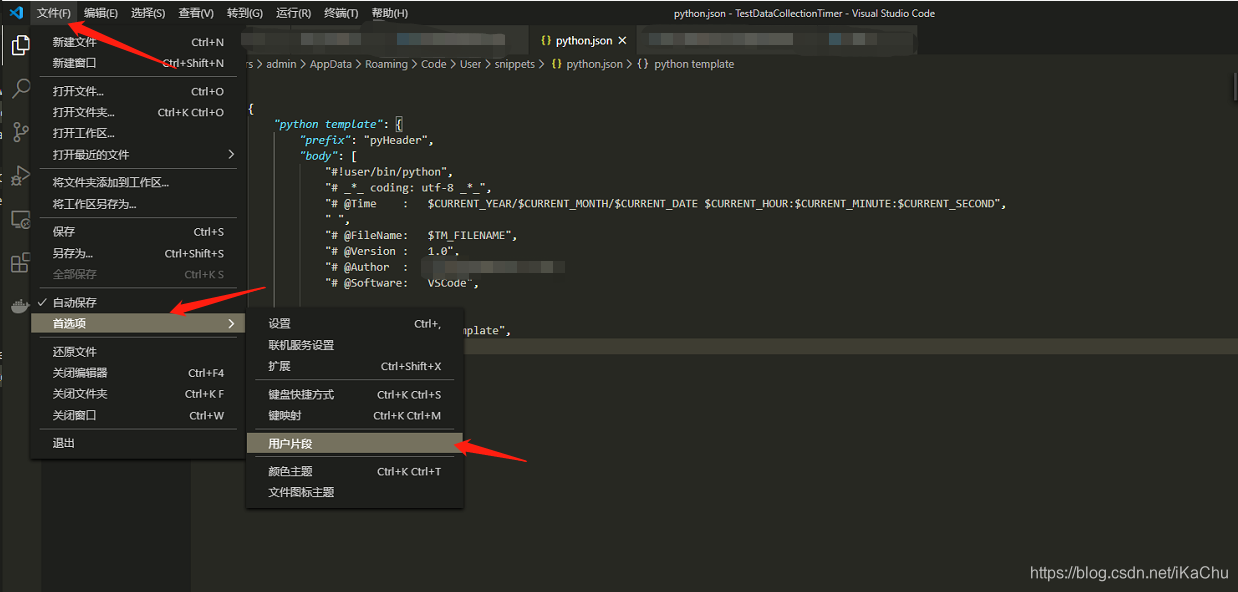Click the "prefix" key in editor

click(x=323, y=140)
